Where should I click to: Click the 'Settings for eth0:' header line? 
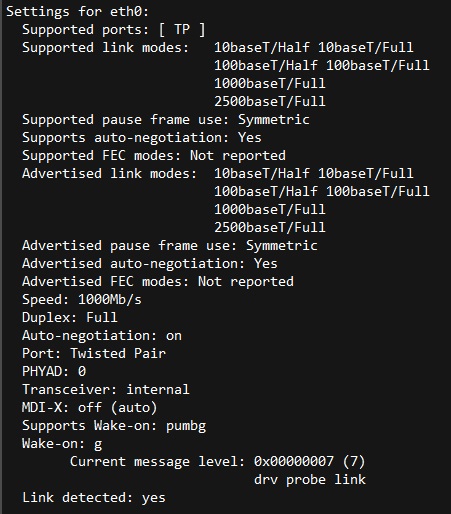pyautogui.click(x=77, y=12)
